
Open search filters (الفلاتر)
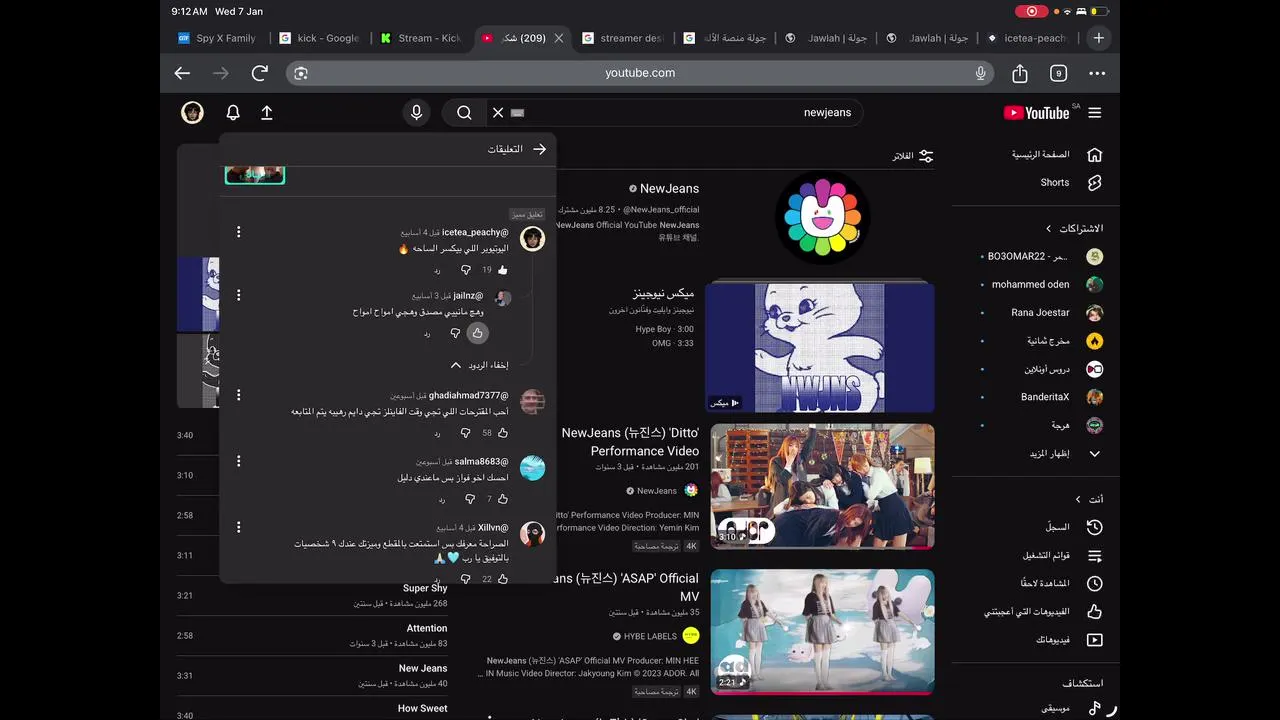(x=913, y=156)
